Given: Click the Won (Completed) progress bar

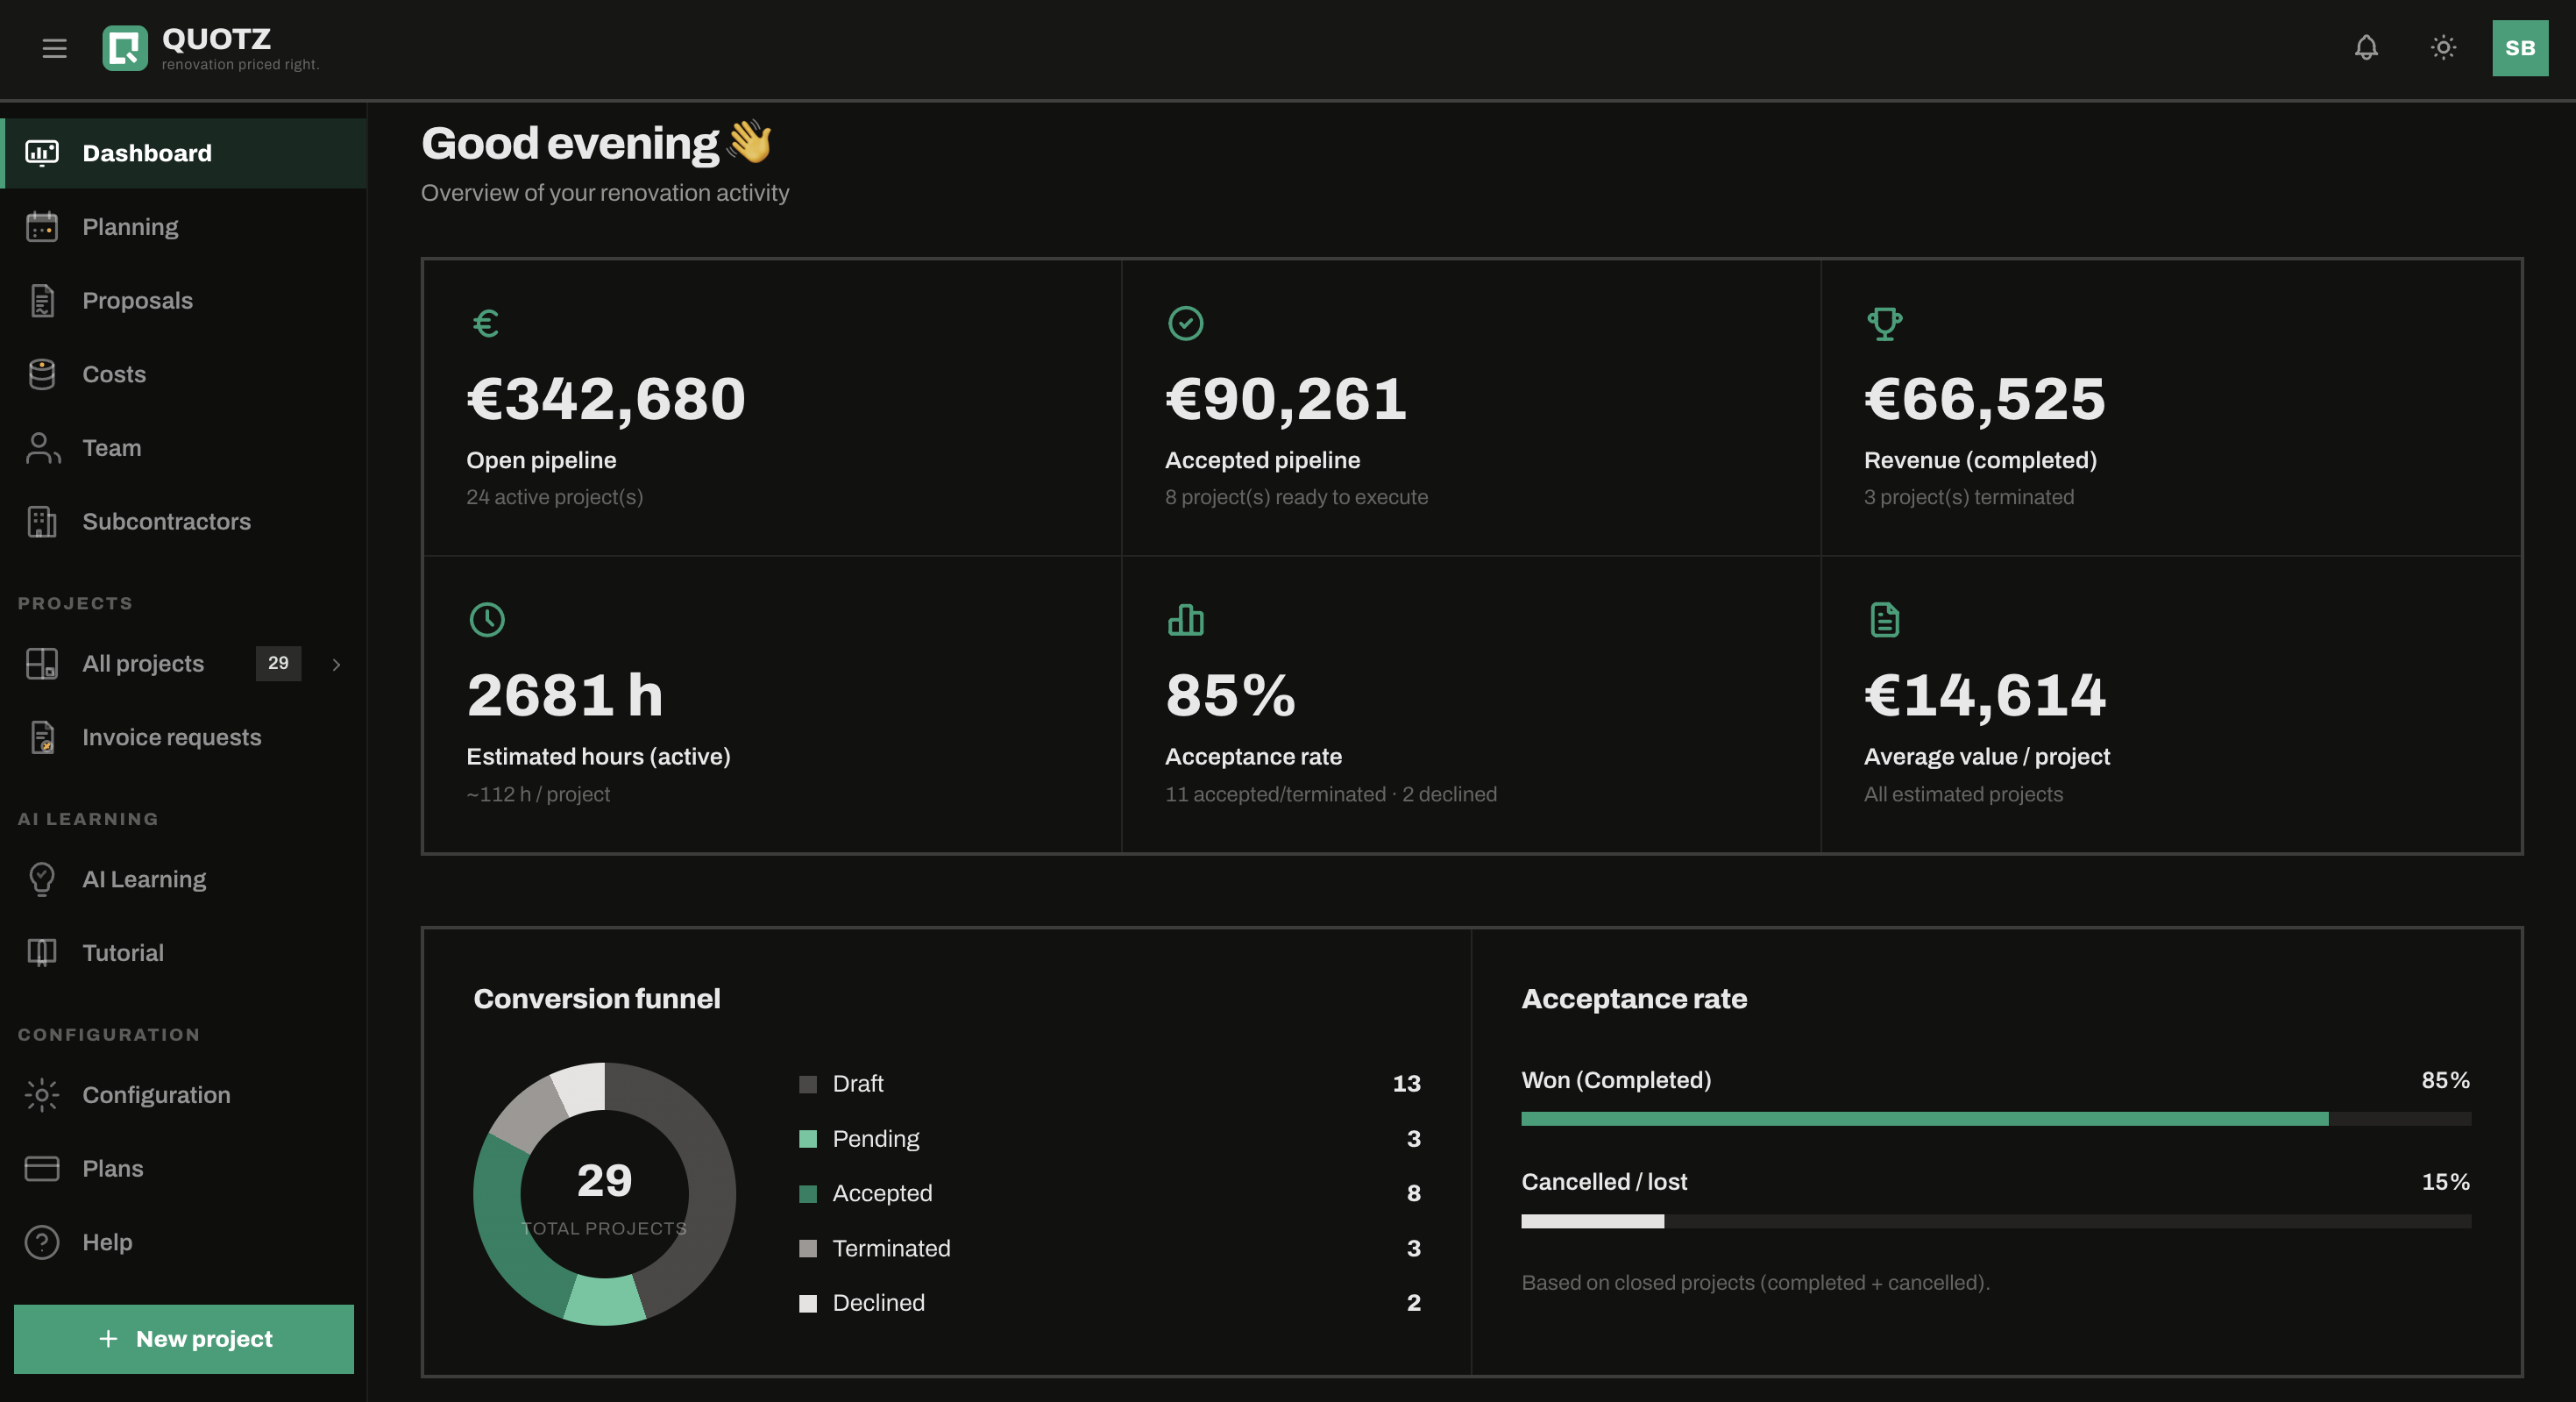Looking at the screenshot, I should [1995, 1119].
